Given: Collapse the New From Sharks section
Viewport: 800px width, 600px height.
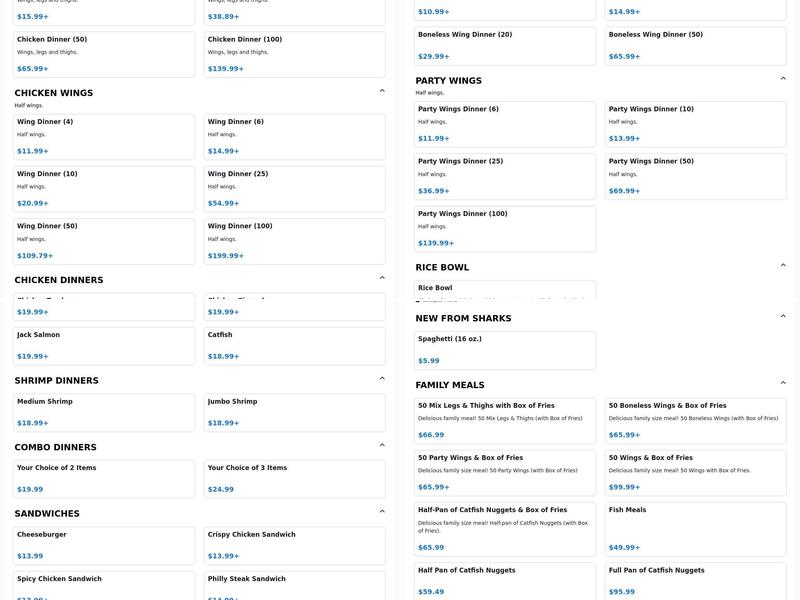Looking at the screenshot, I should [783, 317].
